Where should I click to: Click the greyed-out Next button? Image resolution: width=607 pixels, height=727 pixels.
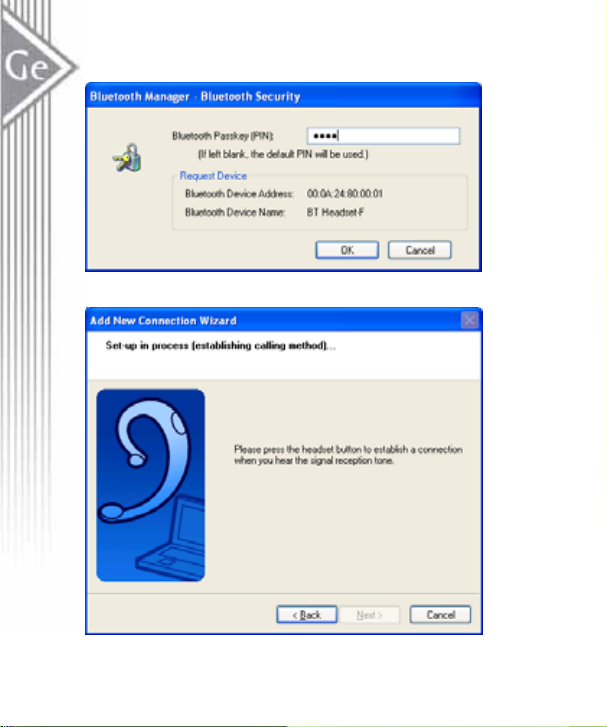(x=370, y=615)
